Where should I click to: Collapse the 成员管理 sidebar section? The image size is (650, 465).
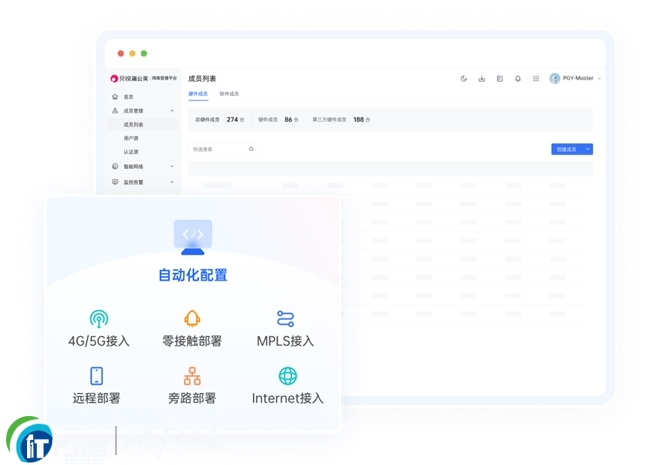172,111
